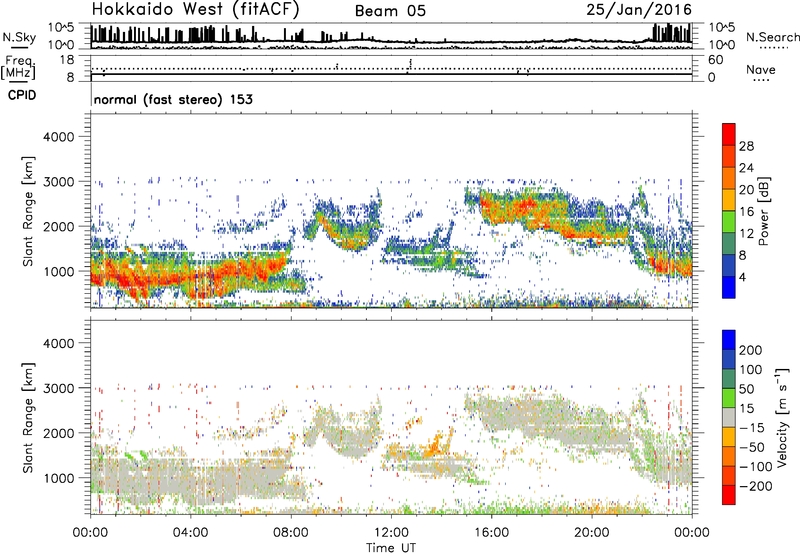Click the '1000' tick of the Velocity panel
The width and height of the screenshot is (800, 554).
(58, 478)
